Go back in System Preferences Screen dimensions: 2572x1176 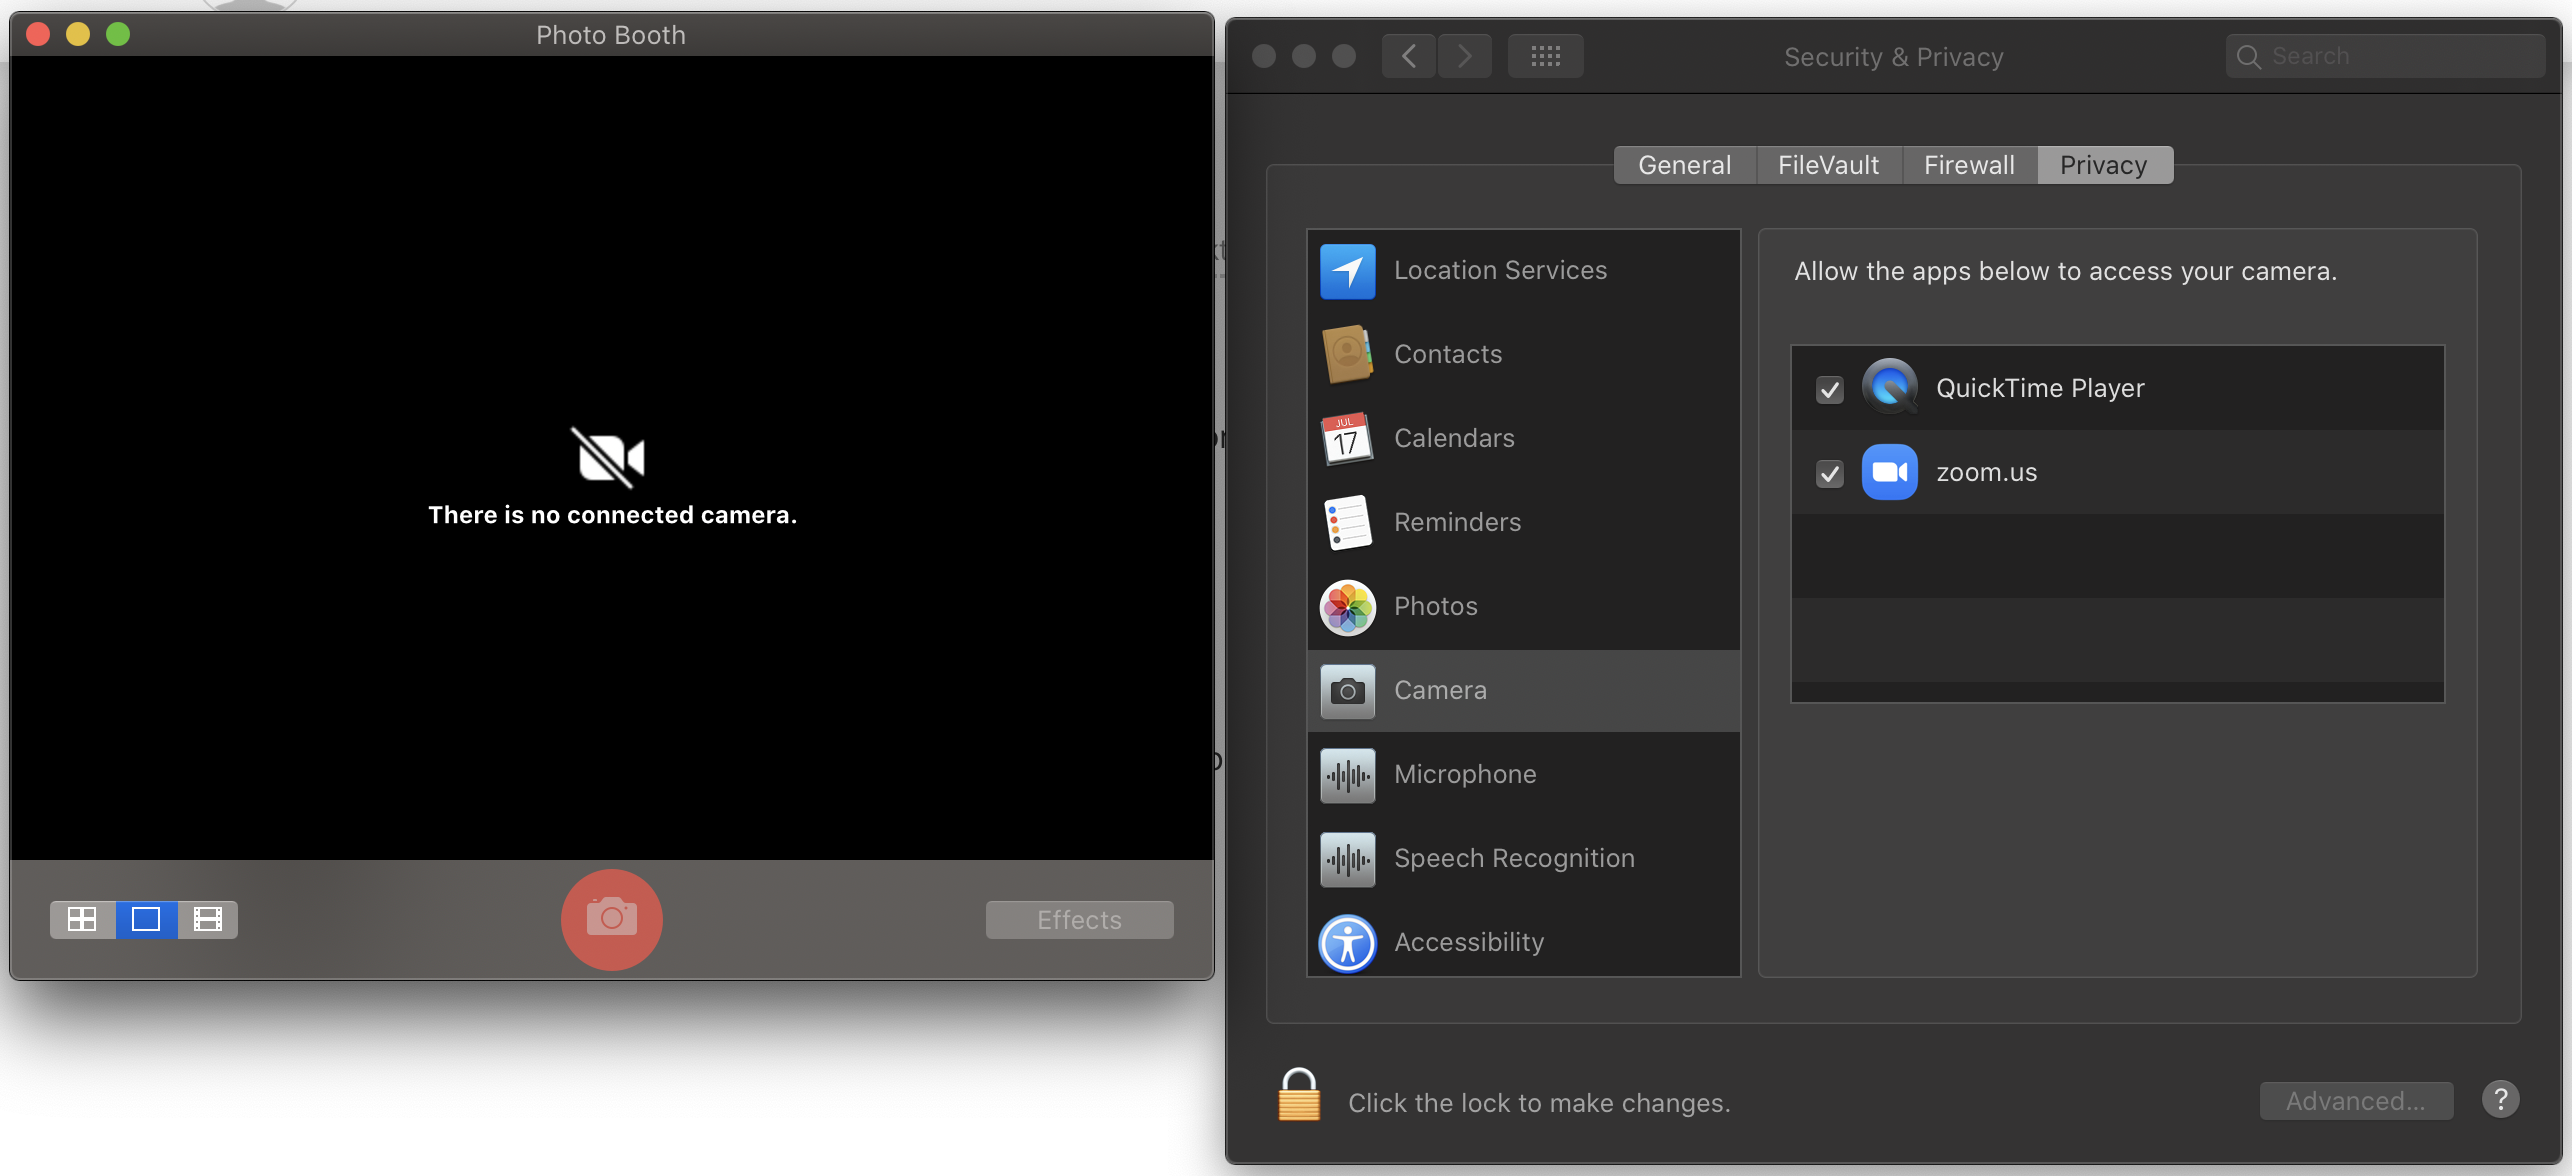click(1409, 56)
